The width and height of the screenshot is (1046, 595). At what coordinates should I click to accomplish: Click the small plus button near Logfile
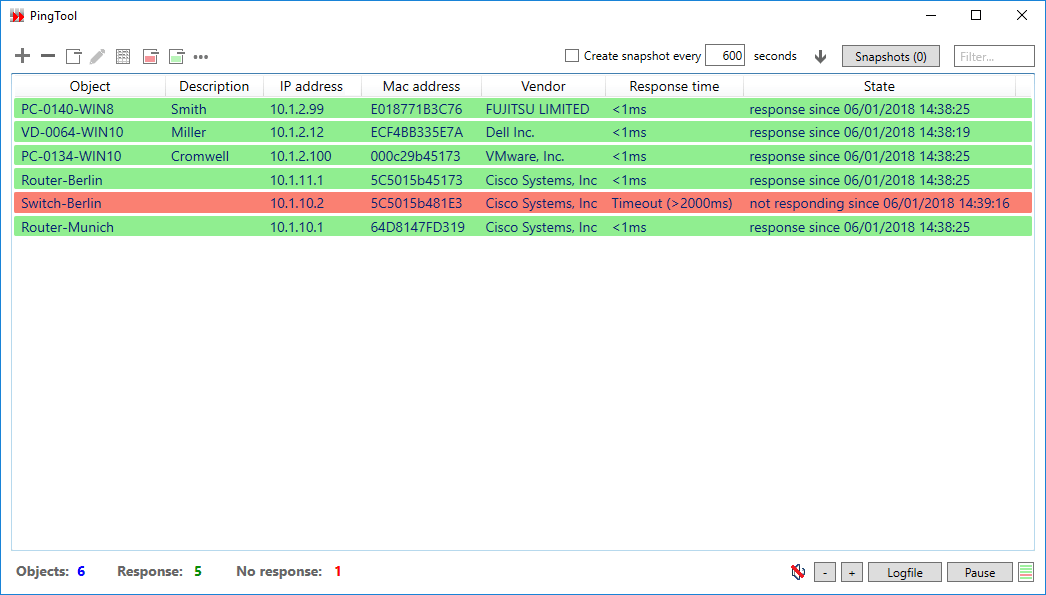coord(851,572)
